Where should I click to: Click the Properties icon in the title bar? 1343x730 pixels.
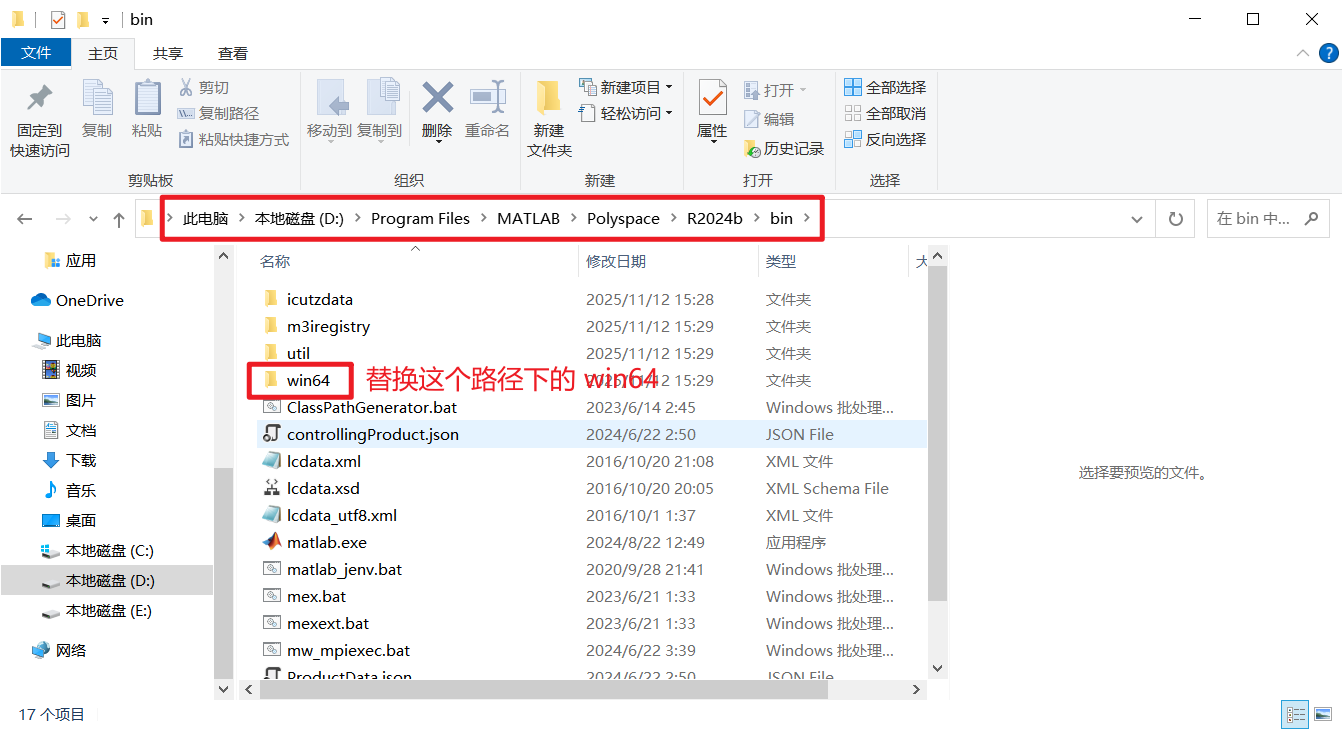tap(58, 19)
